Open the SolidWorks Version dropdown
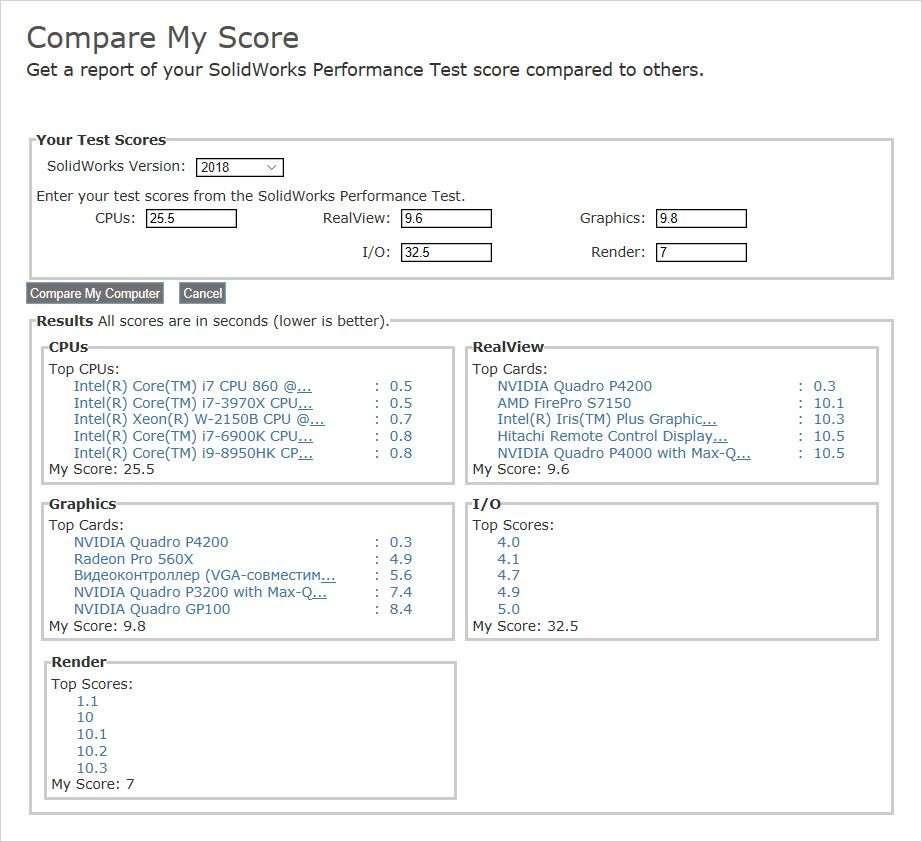Viewport: 922px width, 842px height. coord(240,168)
